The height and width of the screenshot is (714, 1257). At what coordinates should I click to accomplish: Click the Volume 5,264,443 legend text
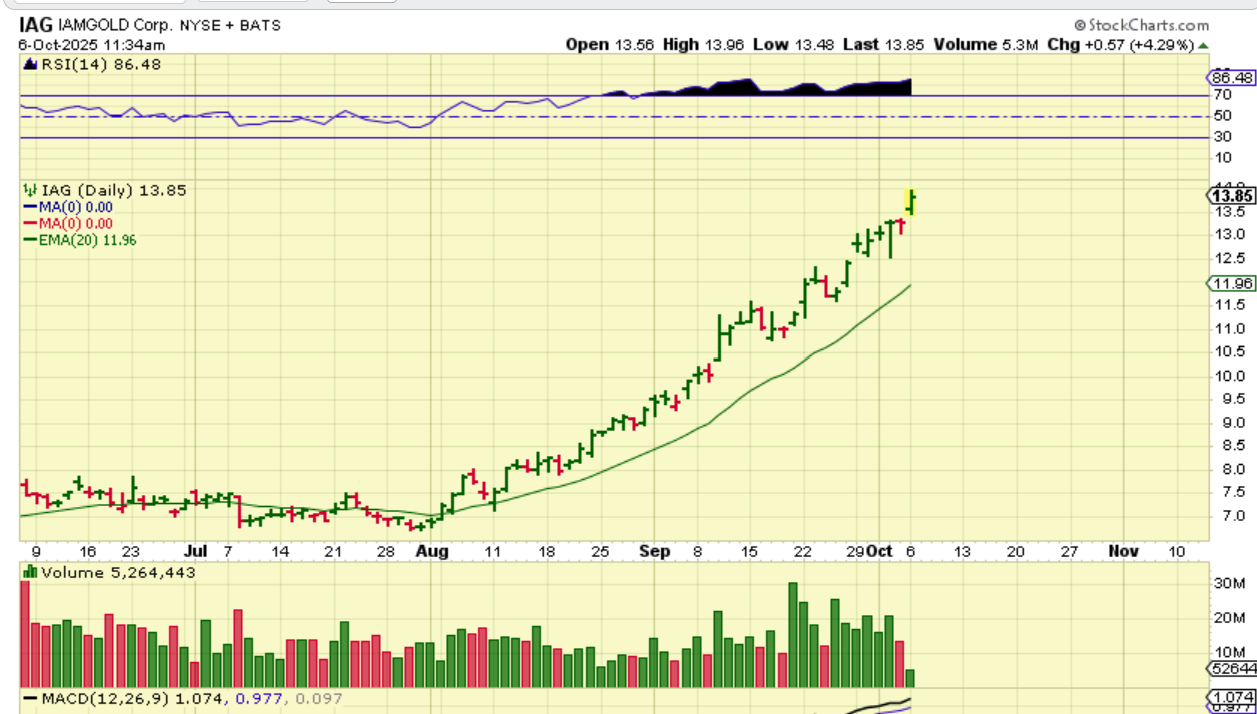(118, 573)
